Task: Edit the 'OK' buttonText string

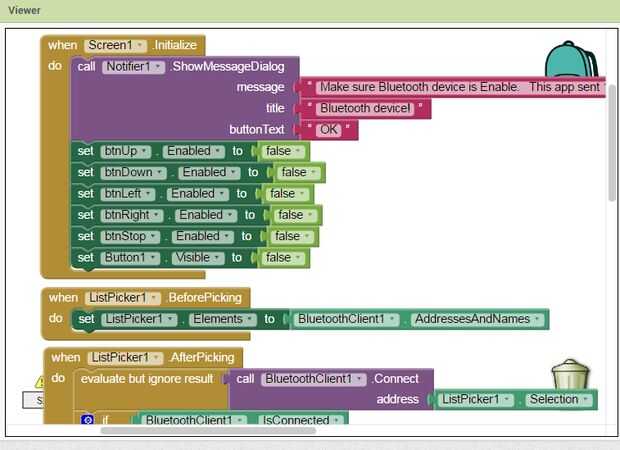Action: [x=329, y=130]
